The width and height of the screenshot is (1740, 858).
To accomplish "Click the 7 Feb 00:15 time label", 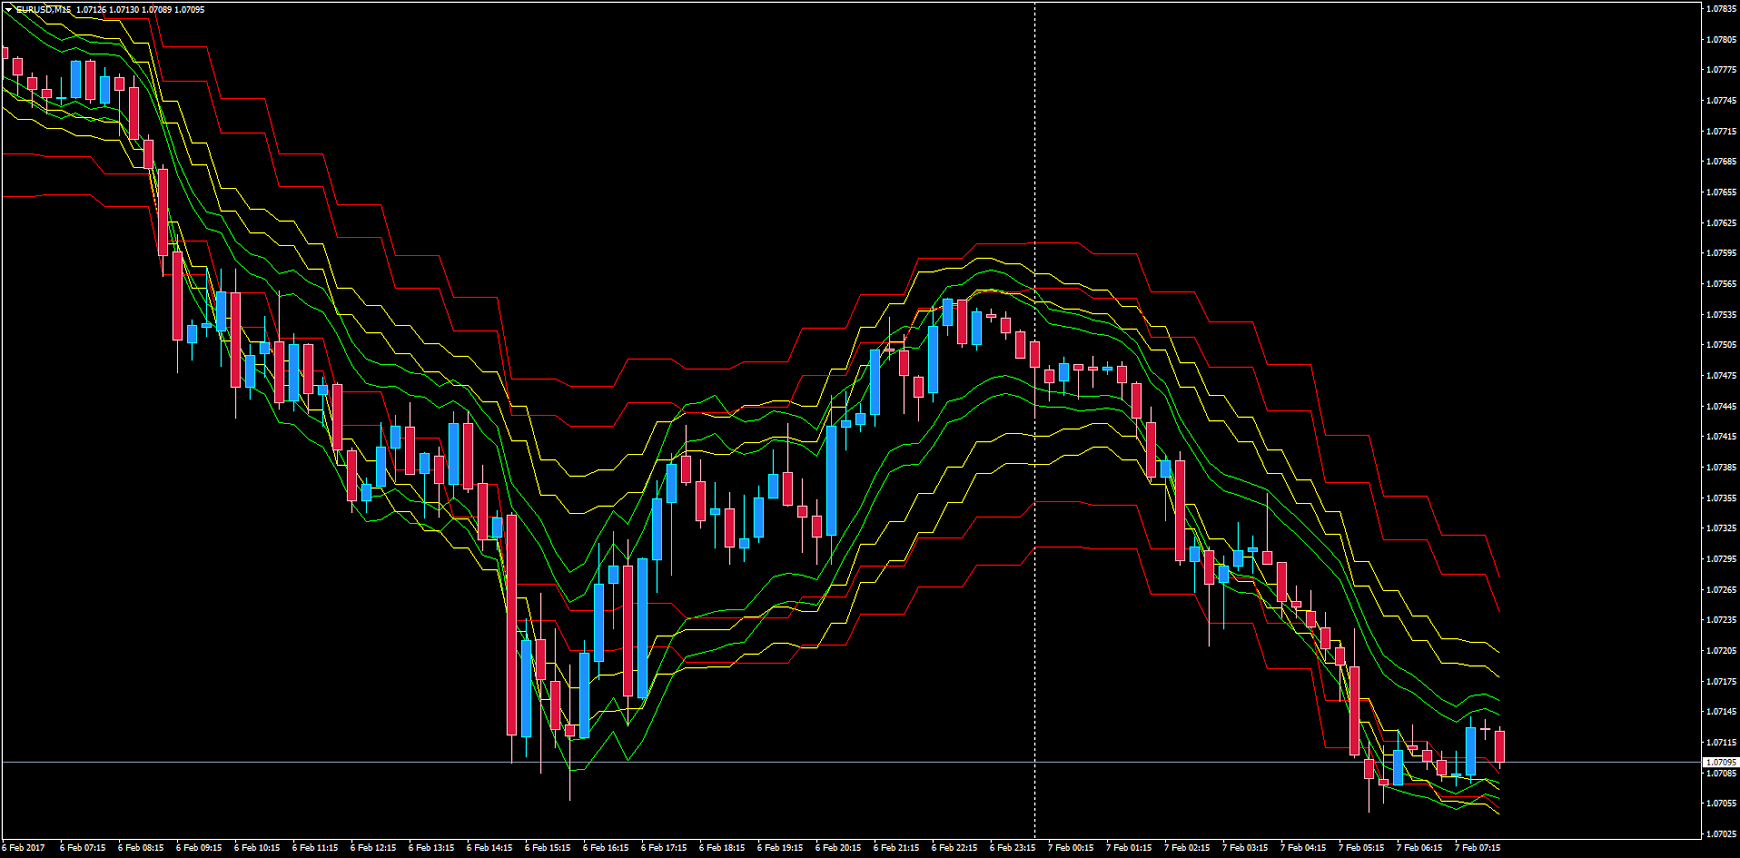I will tap(1071, 848).
